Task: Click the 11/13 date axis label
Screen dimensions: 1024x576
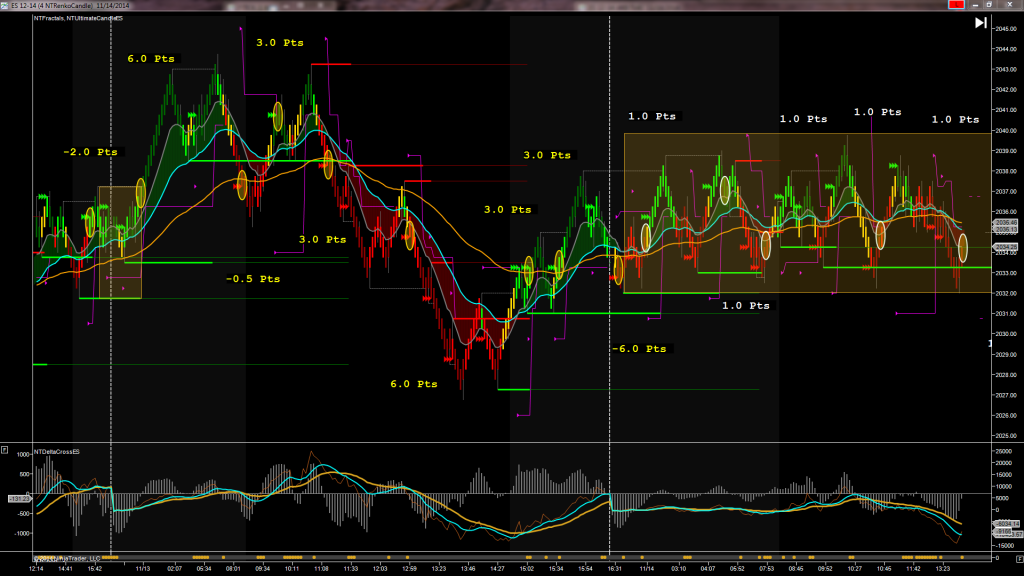Action: click(142, 569)
